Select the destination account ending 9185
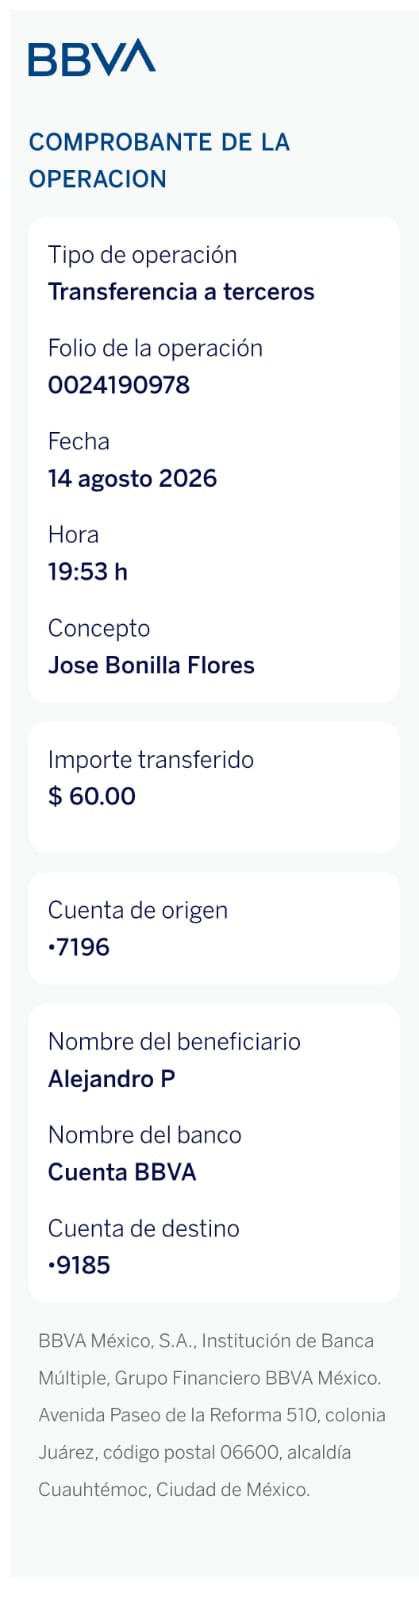This screenshot has width=419, height=1600. pos(79,1265)
